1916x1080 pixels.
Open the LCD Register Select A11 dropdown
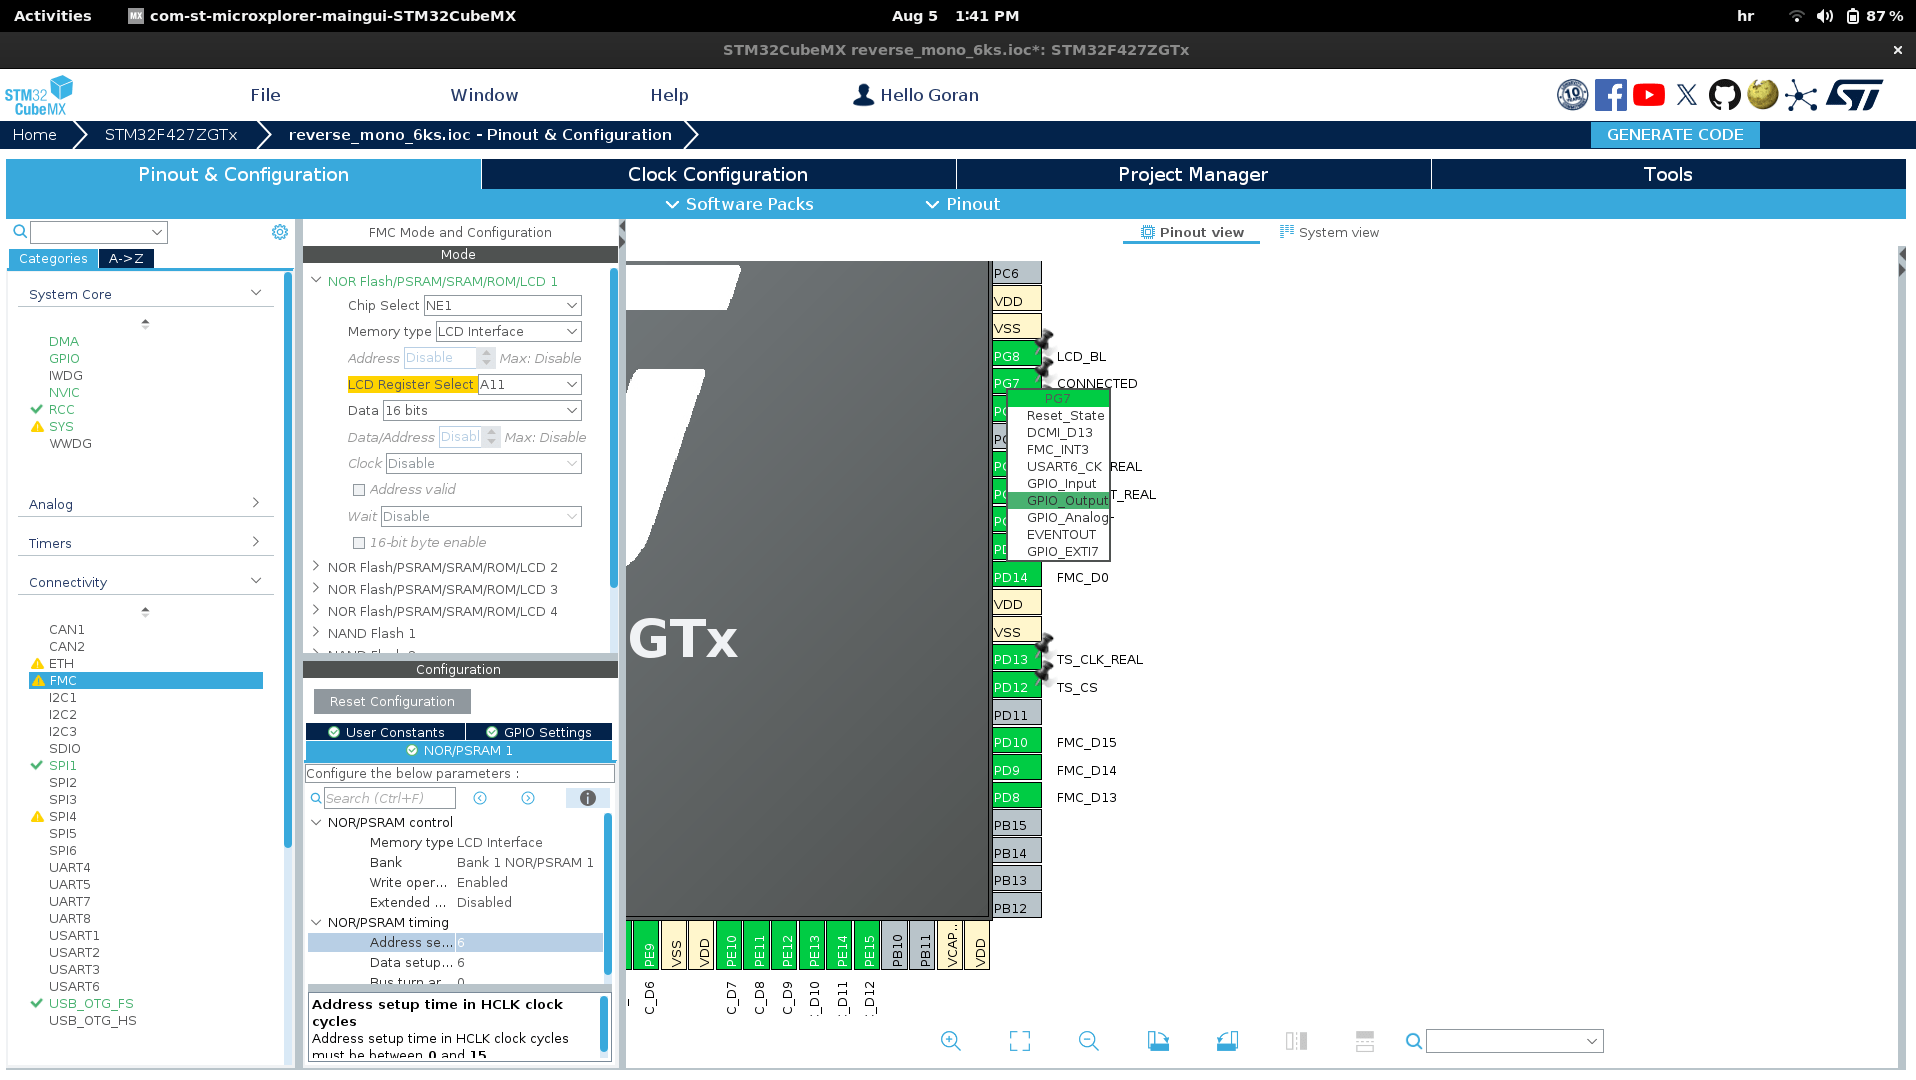coord(530,385)
